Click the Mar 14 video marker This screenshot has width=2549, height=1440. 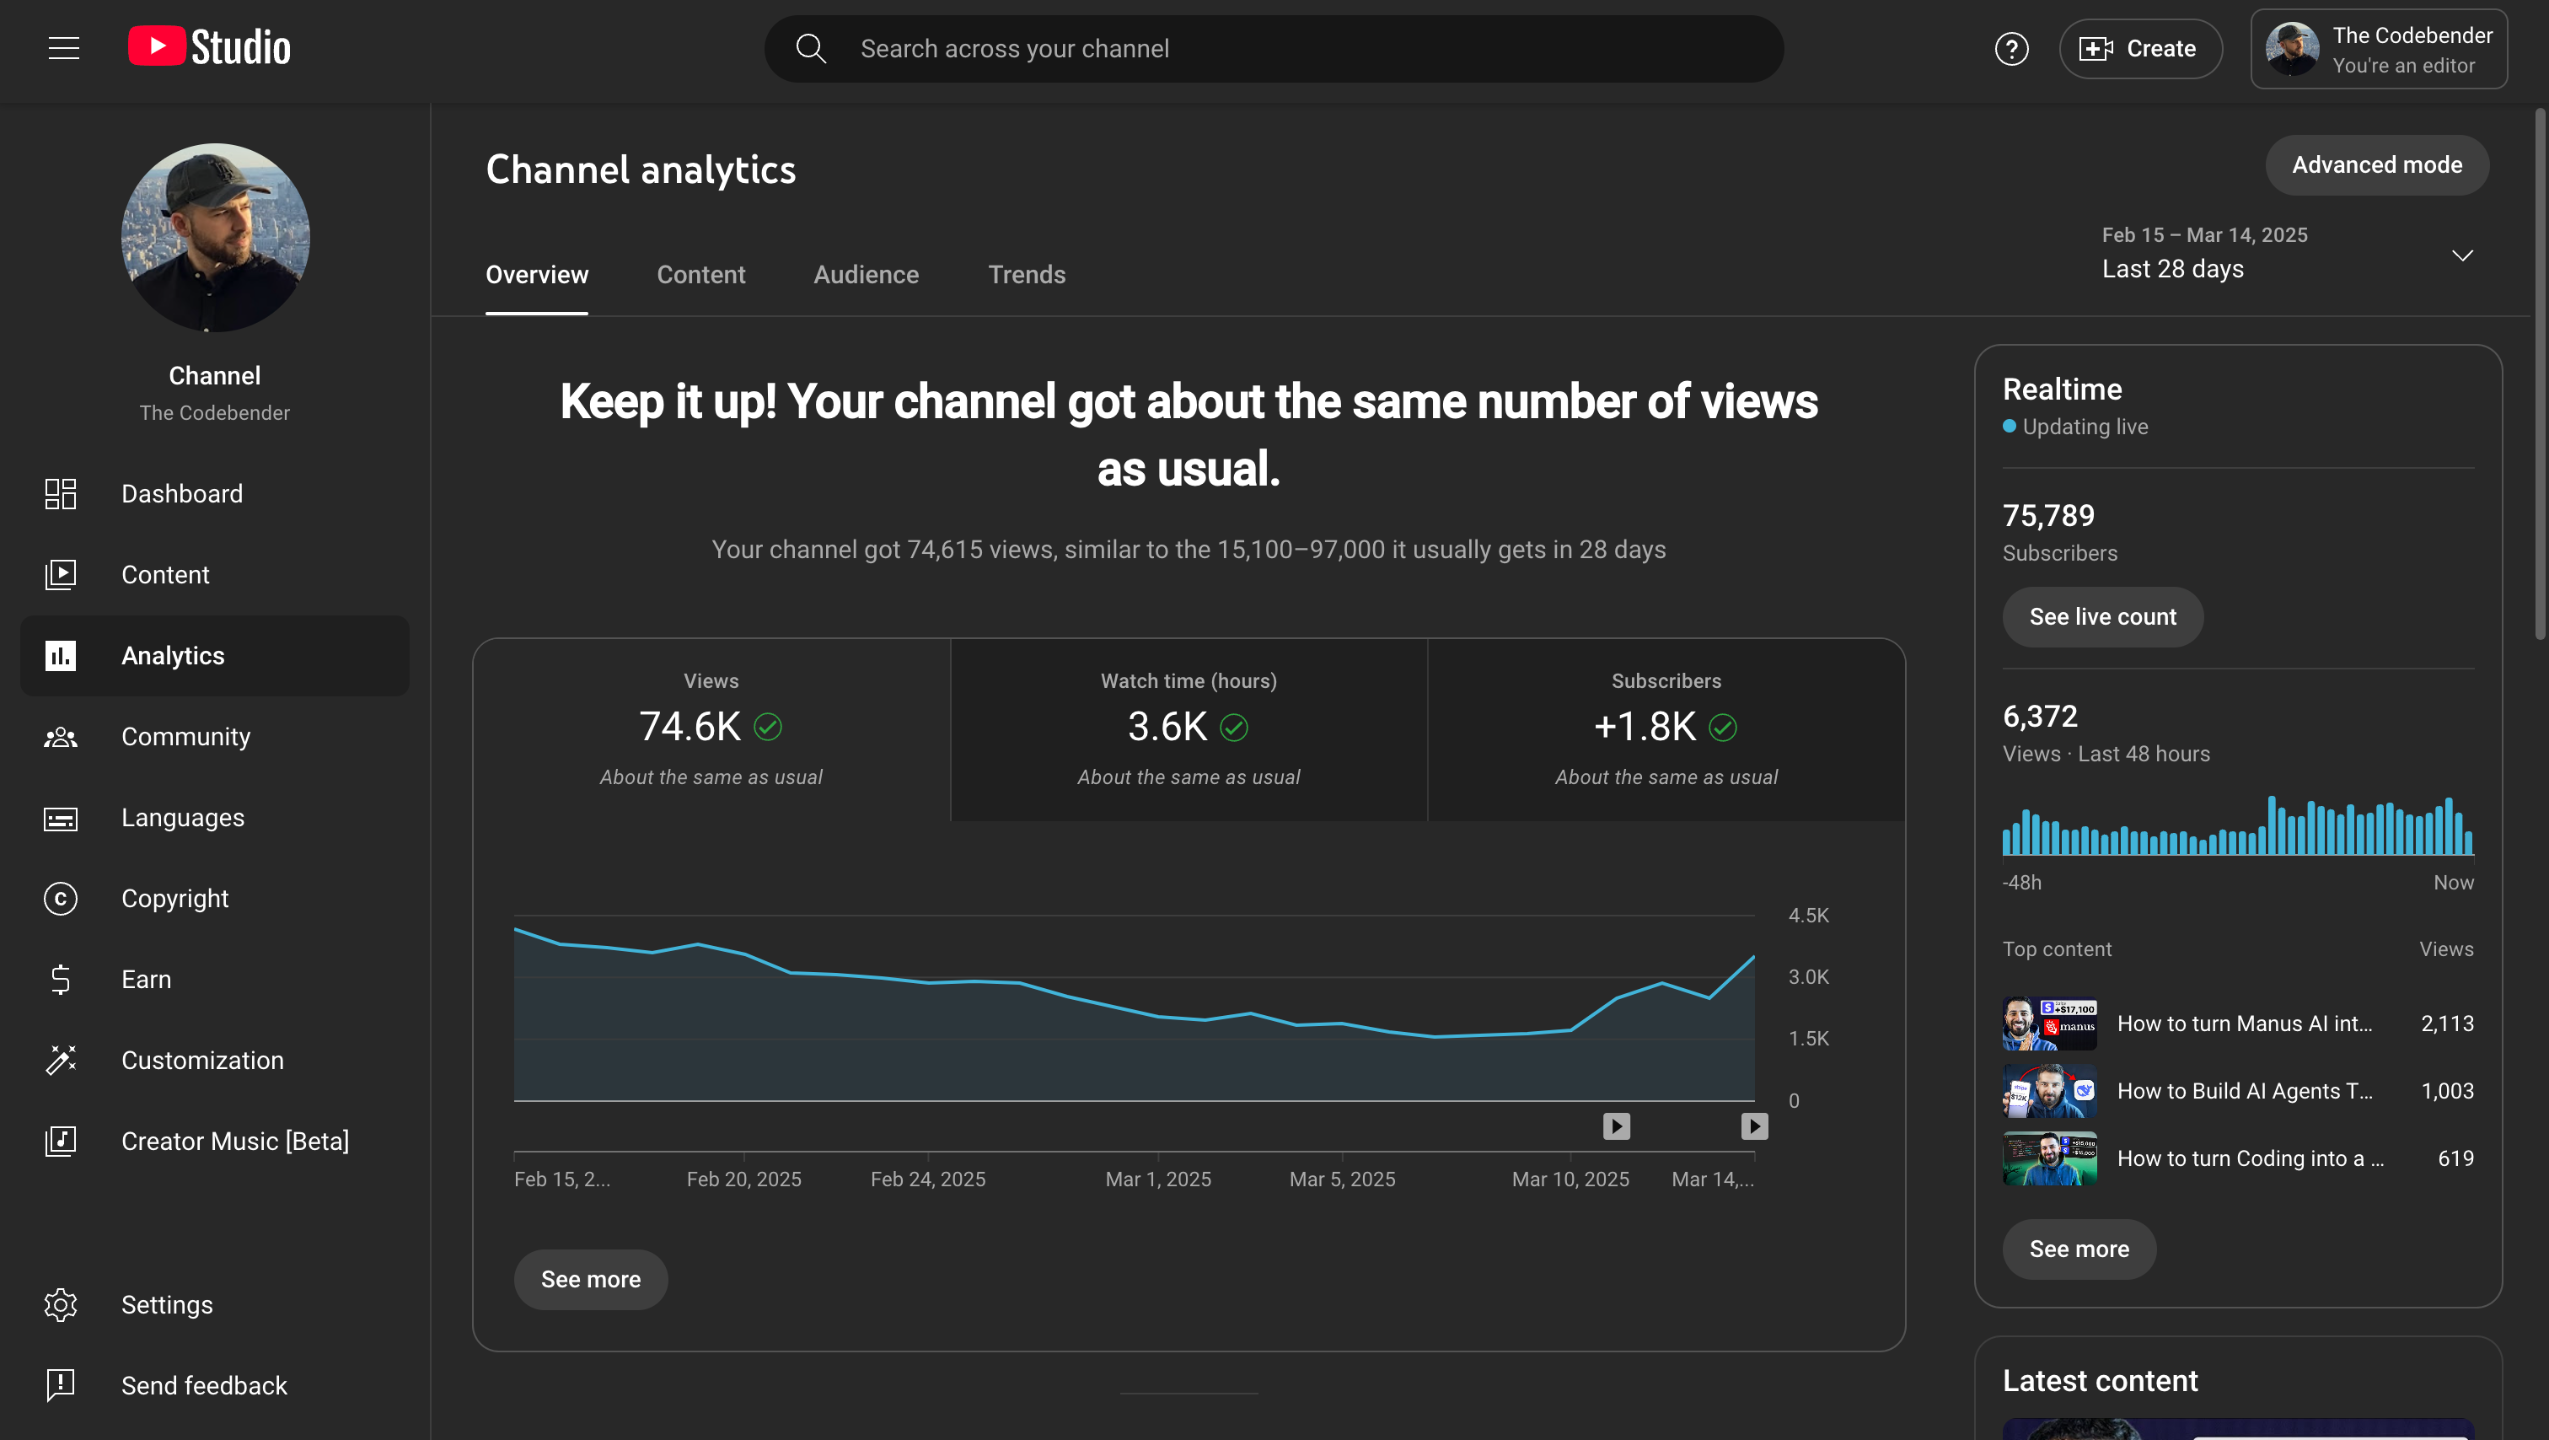tap(1754, 1127)
